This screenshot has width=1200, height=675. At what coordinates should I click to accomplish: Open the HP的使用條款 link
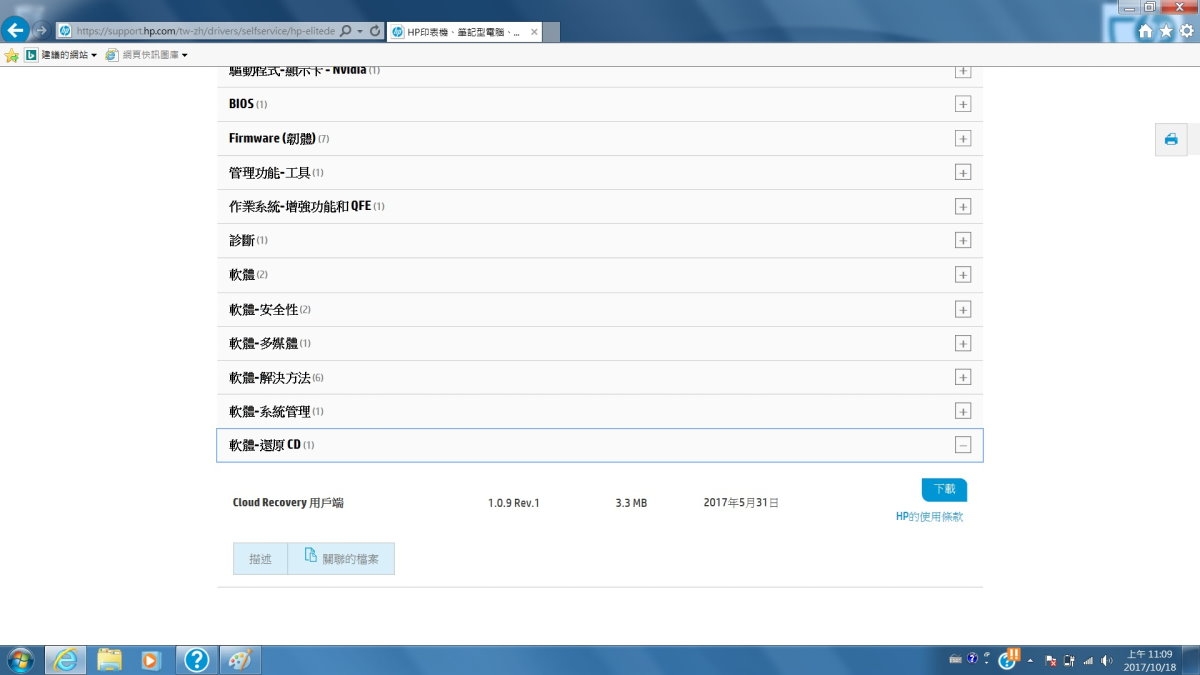pos(929,517)
